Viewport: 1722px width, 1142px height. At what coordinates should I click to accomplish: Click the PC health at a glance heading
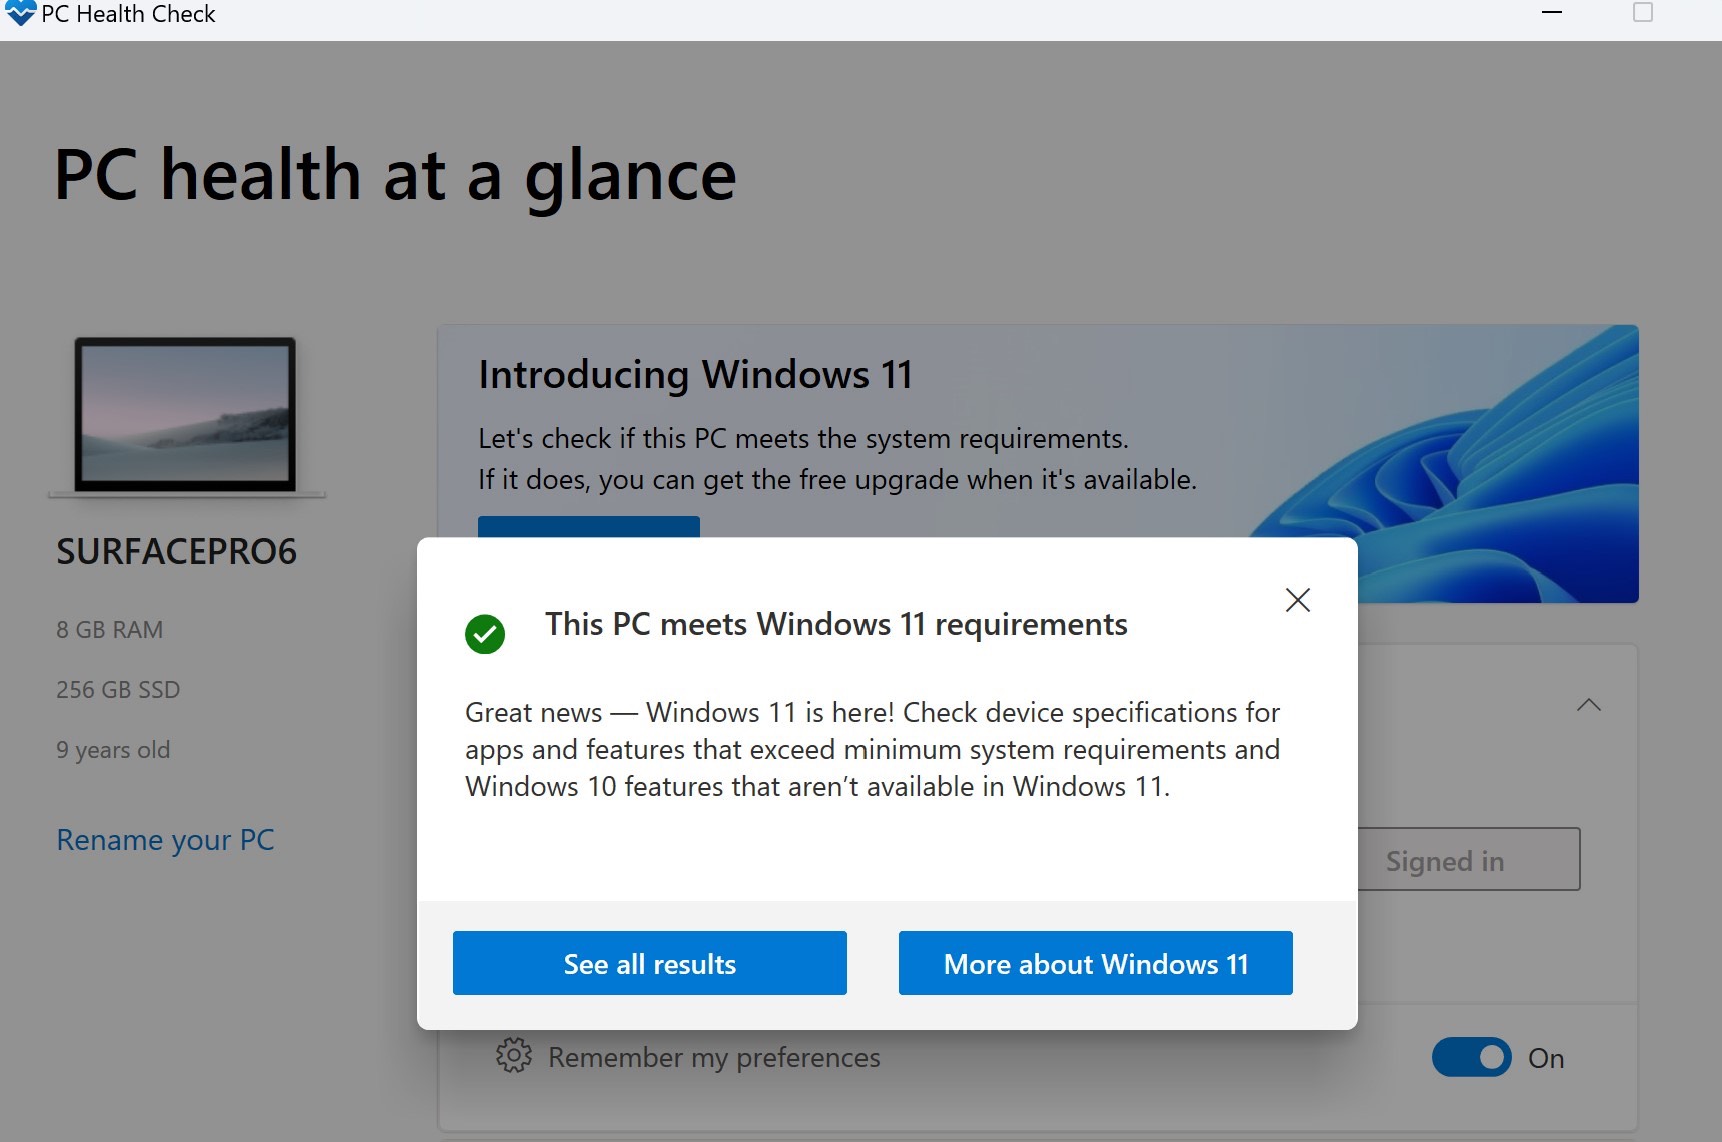point(395,176)
